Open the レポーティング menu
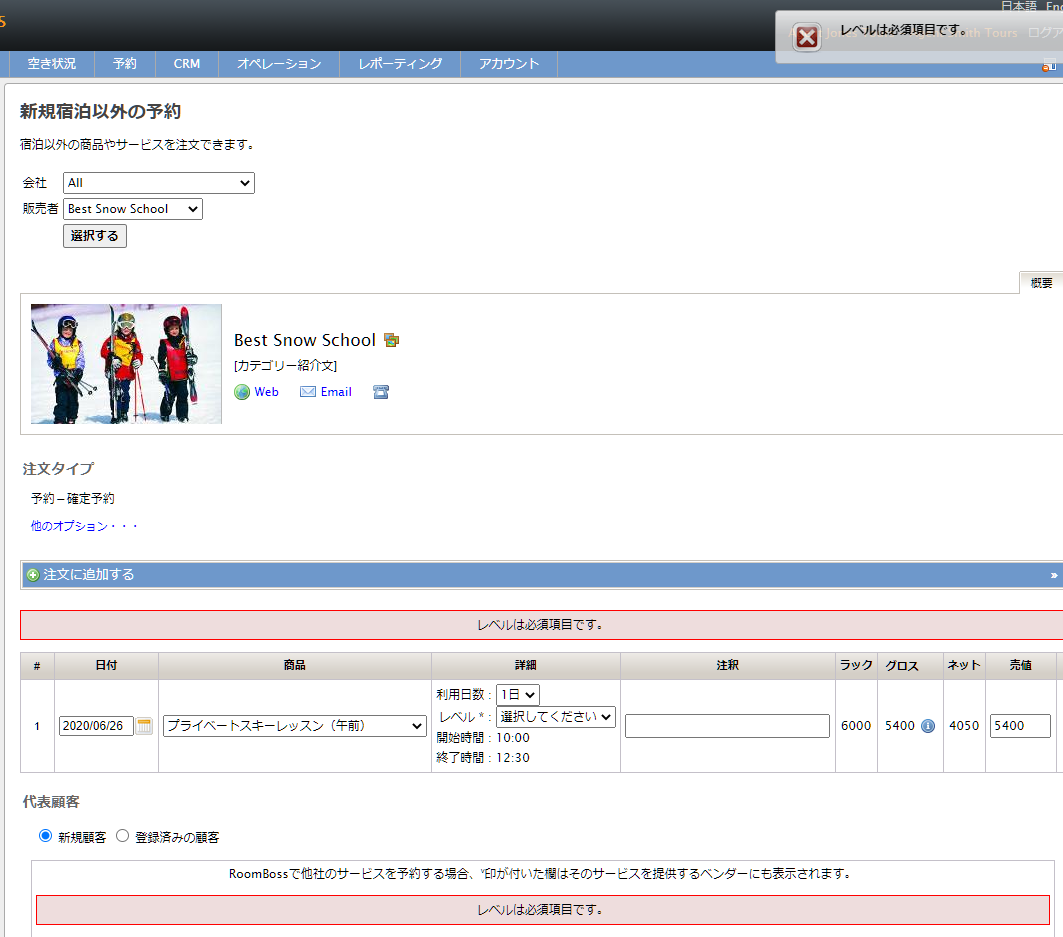The height and width of the screenshot is (937, 1063). click(399, 64)
